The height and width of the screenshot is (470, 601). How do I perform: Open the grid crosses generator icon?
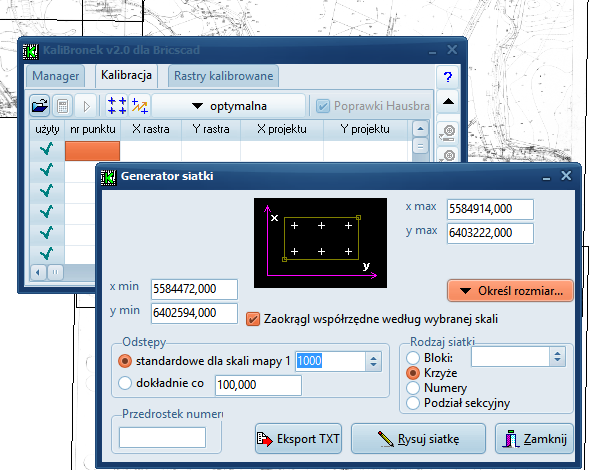point(116,105)
